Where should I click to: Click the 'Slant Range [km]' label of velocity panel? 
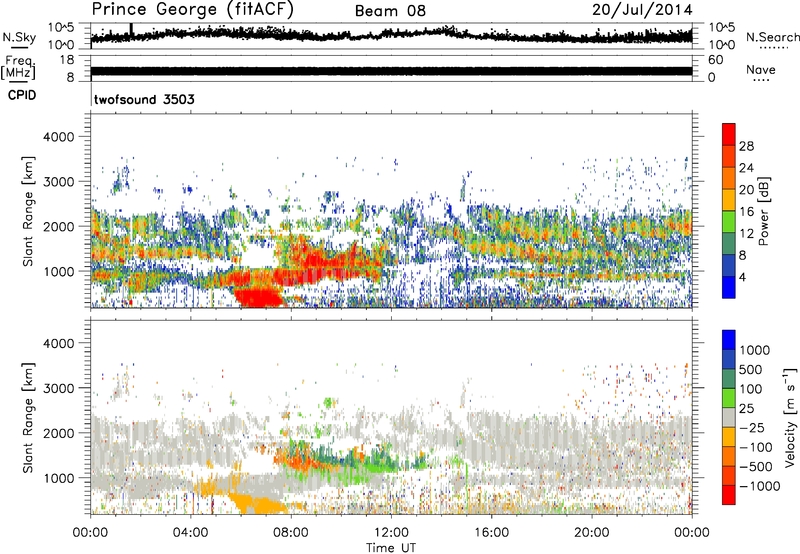pos(28,418)
